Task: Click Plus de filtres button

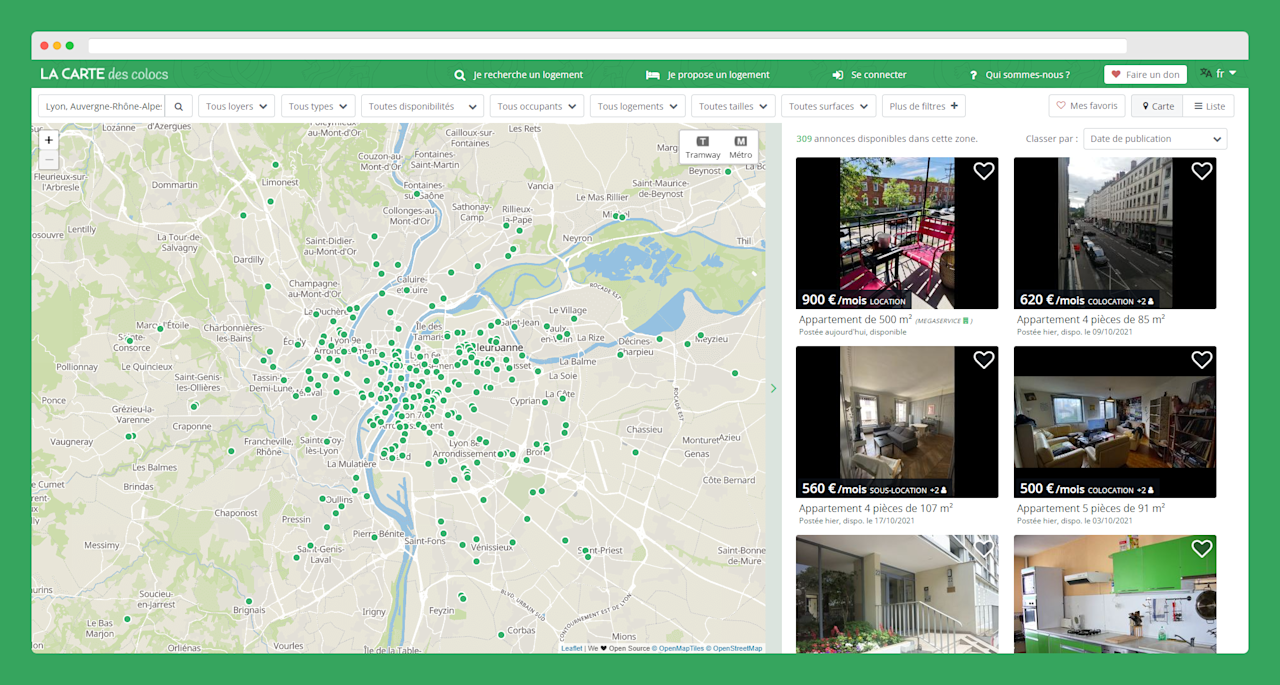Action: point(923,106)
